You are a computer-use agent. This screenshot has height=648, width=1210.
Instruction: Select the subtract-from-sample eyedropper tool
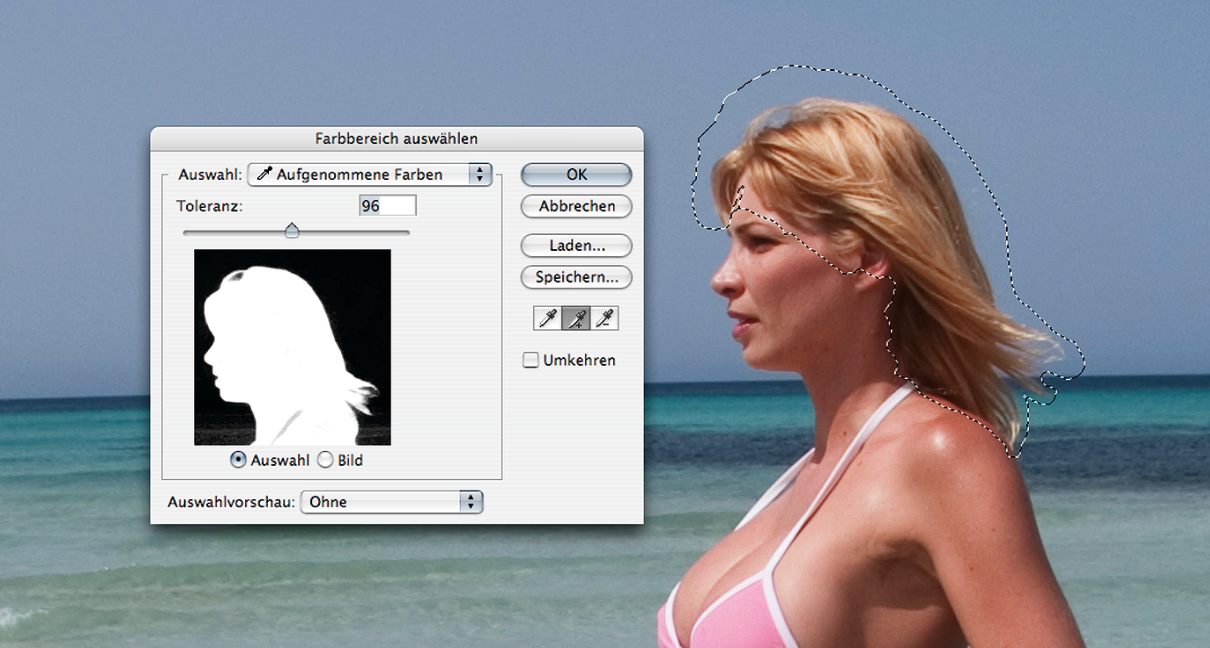[604, 318]
